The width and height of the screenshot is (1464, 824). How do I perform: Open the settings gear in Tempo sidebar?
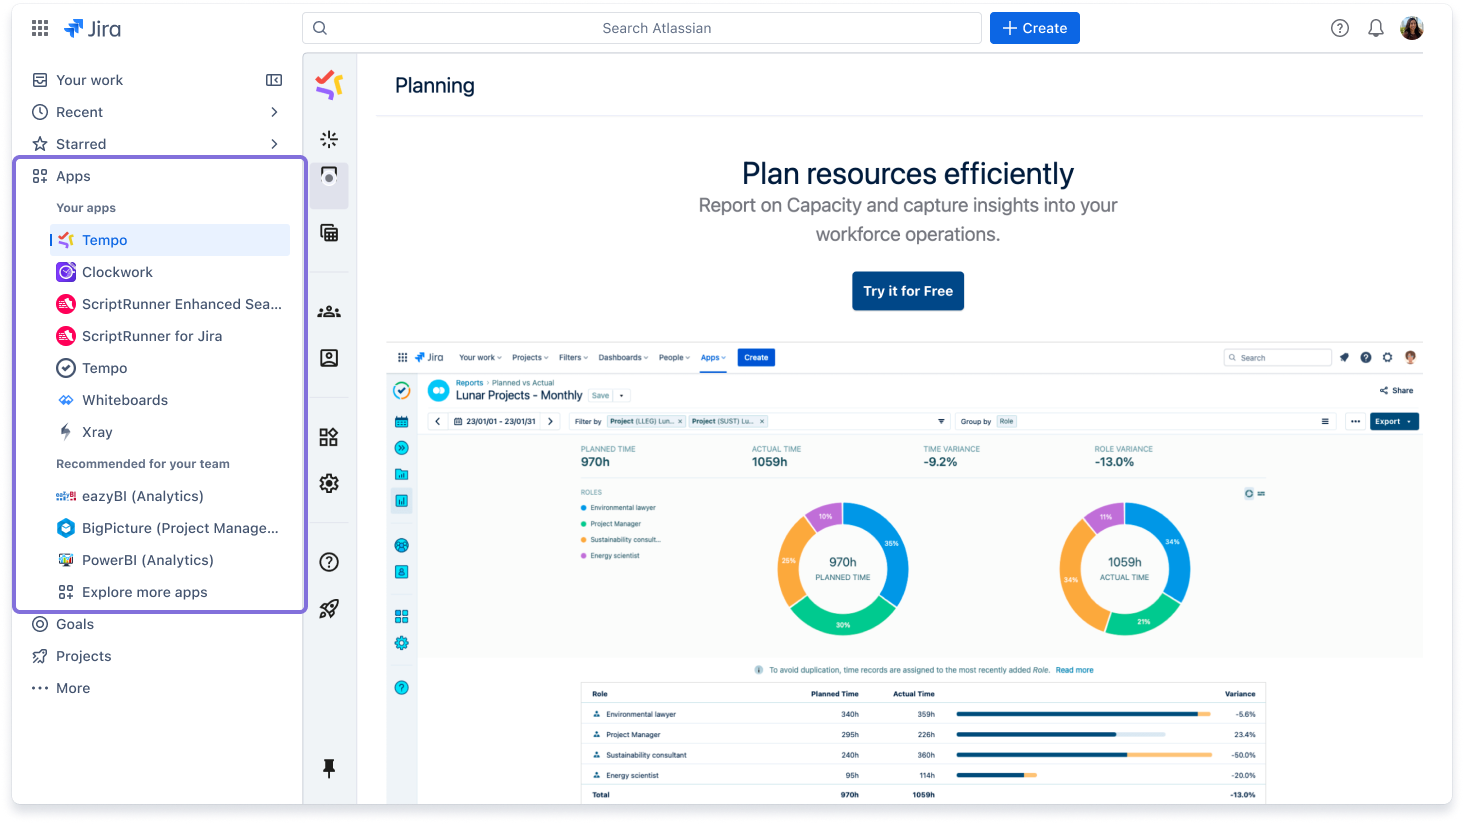tap(329, 483)
